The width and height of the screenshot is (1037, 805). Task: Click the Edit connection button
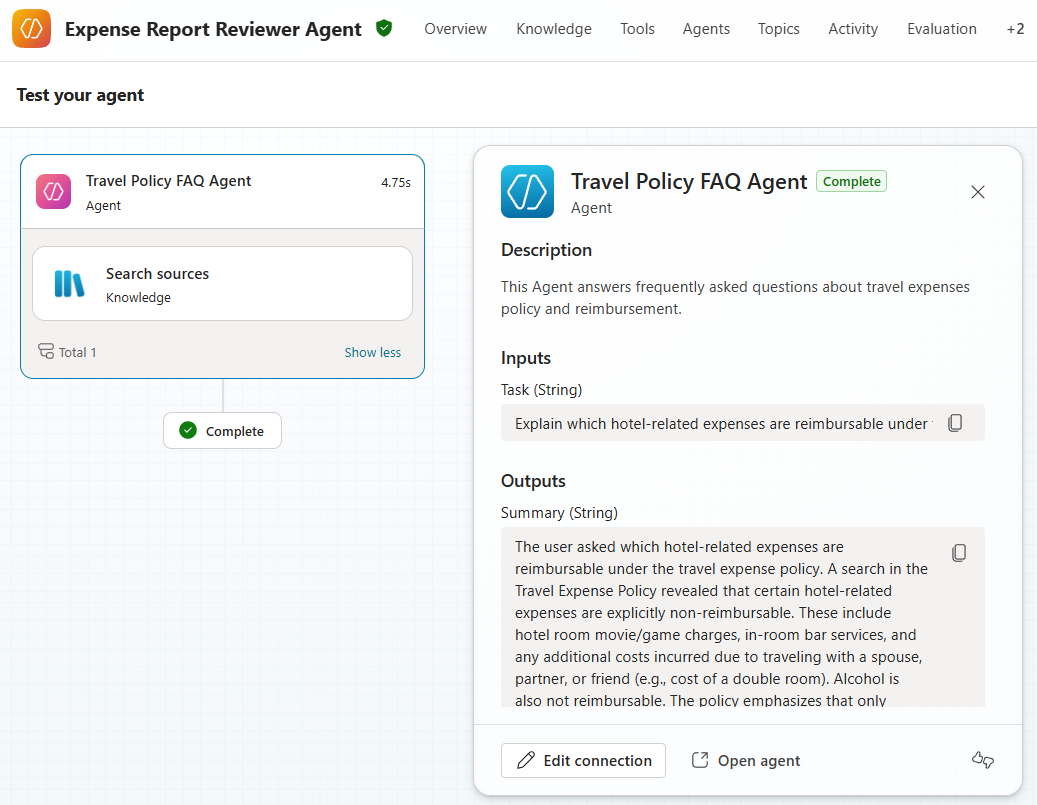(583, 760)
